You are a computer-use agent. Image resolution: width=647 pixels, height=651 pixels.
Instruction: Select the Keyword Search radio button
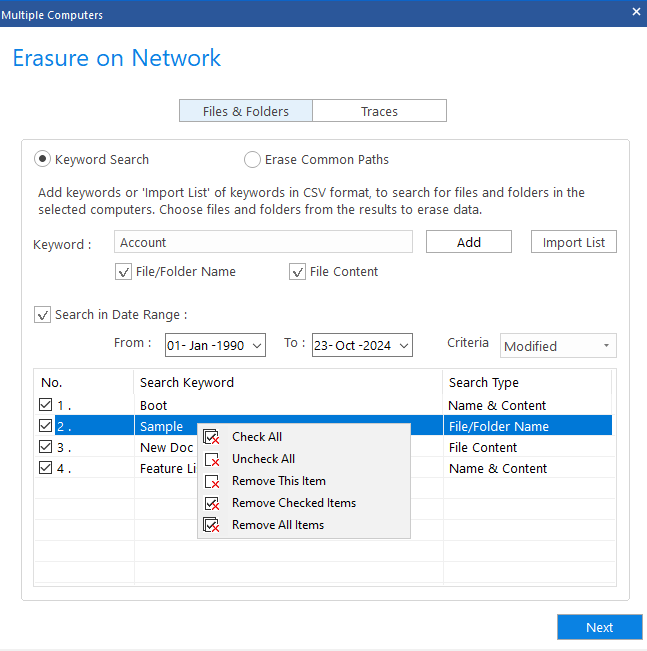tap(42, 159)
